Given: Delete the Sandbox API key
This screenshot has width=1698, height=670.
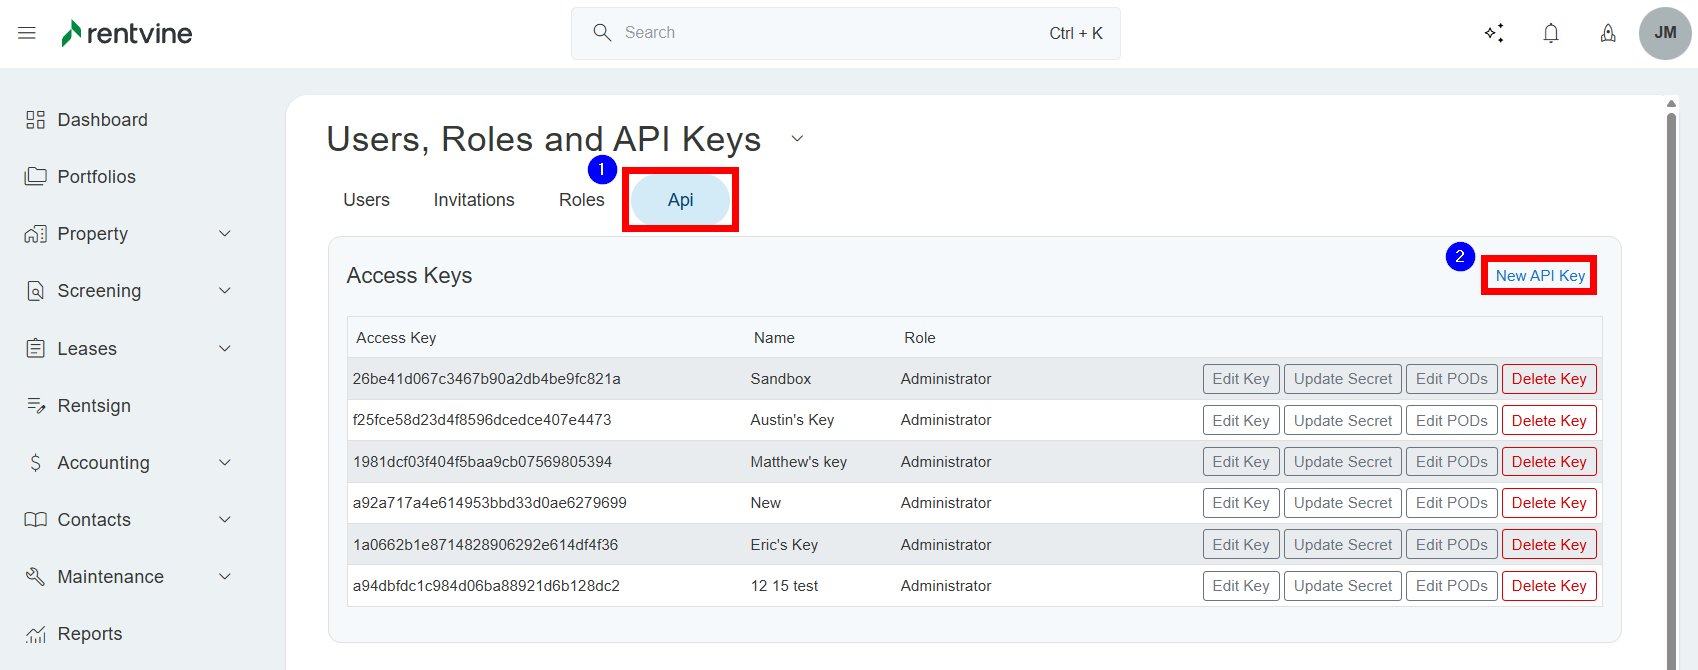Looking at the screenshot, I should coord(1549,379).
